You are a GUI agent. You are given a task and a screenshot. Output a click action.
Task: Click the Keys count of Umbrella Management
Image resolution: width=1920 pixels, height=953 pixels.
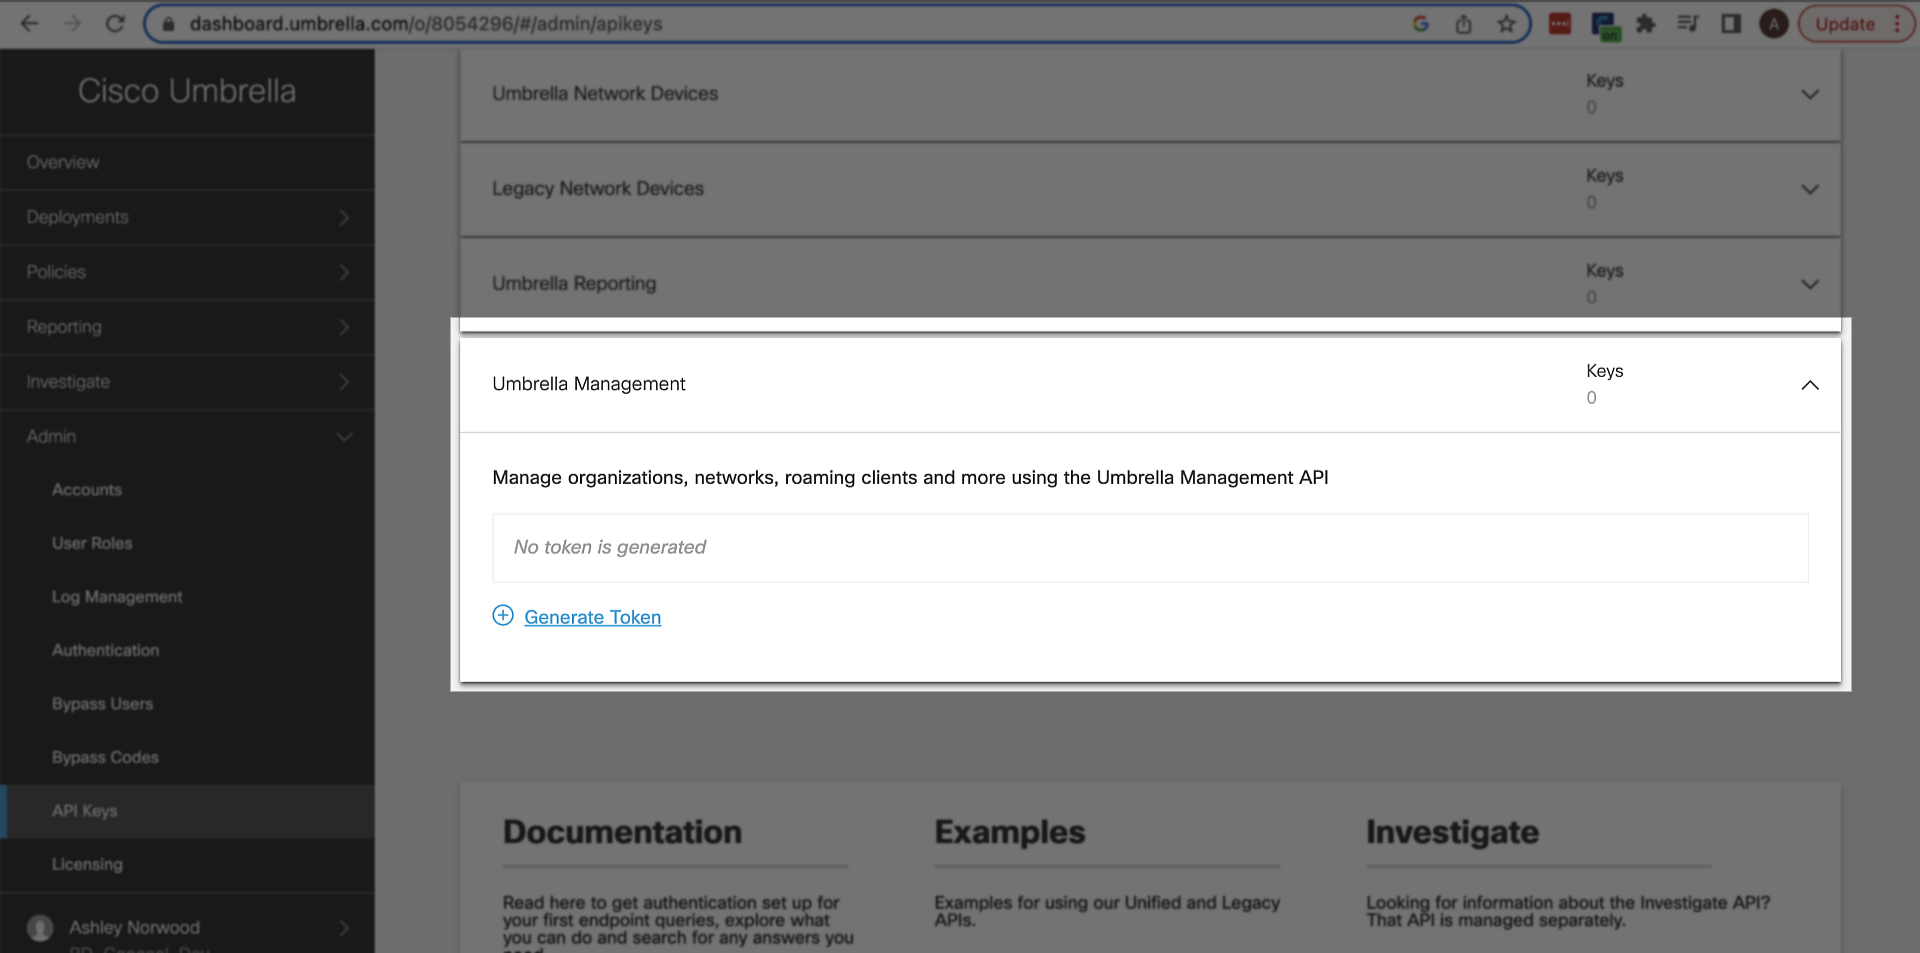coord(1591,398)
